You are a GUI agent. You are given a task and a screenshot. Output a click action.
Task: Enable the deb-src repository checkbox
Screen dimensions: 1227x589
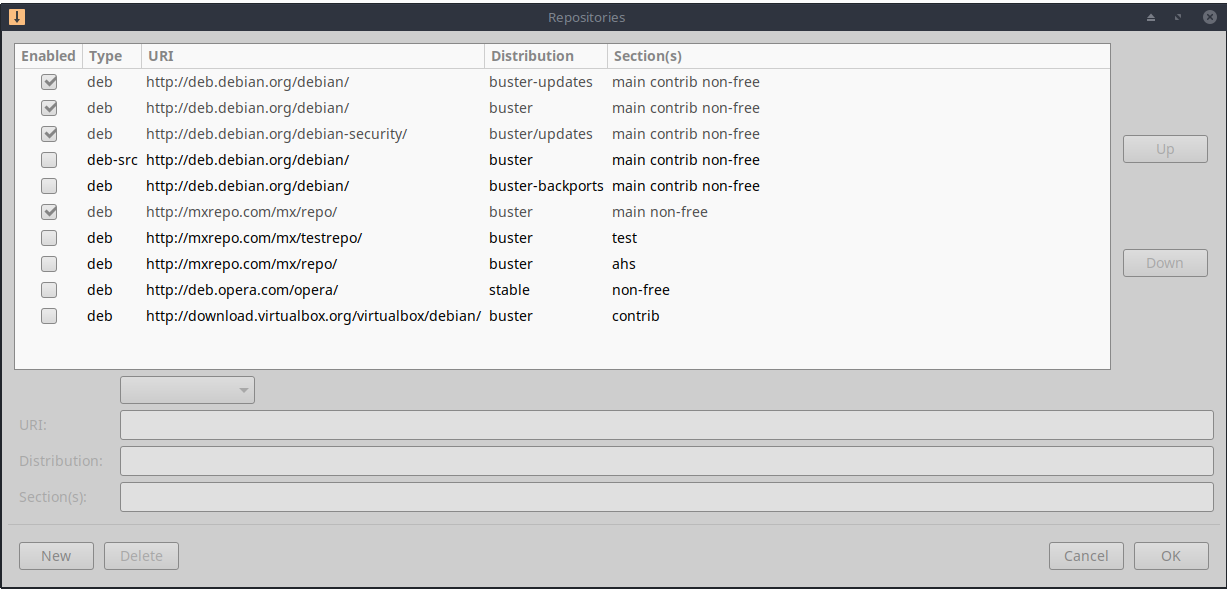[x=49, y=160]
